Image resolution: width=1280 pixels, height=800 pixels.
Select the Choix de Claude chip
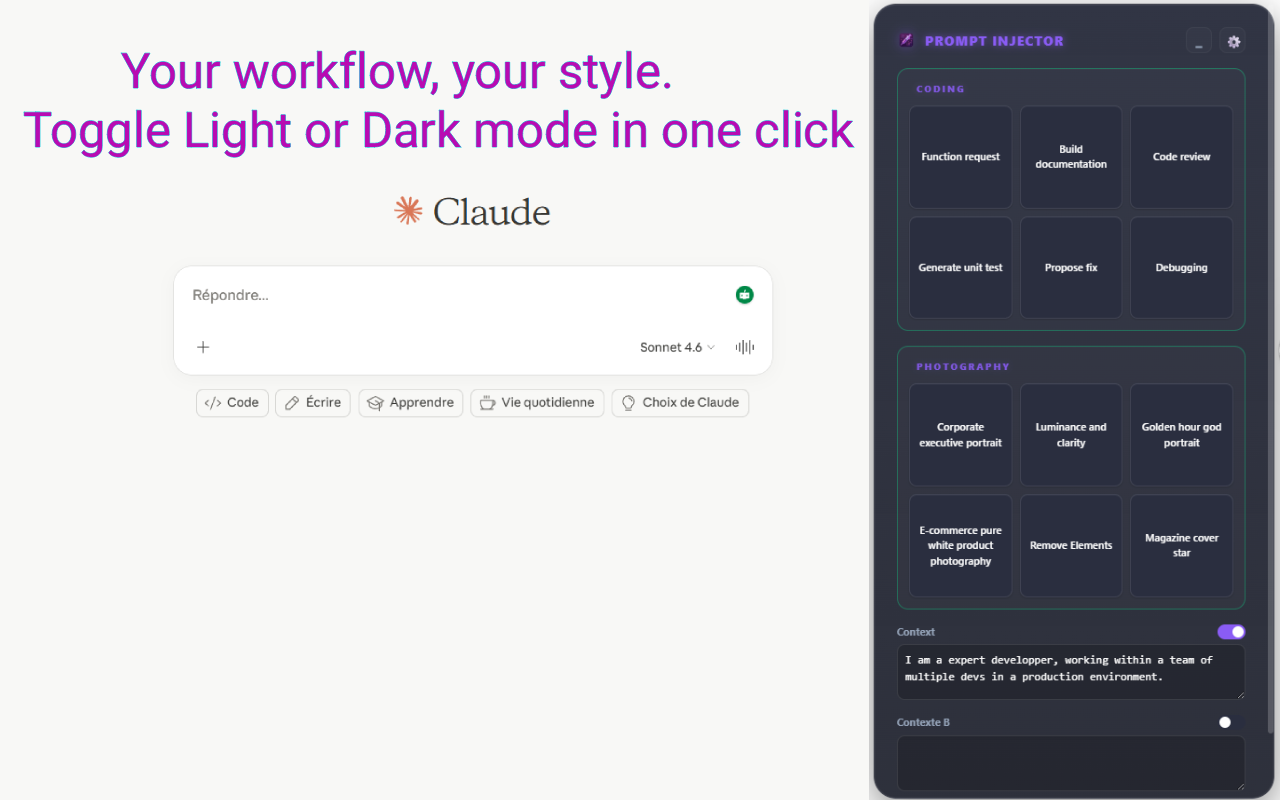(x=680, y=403)
